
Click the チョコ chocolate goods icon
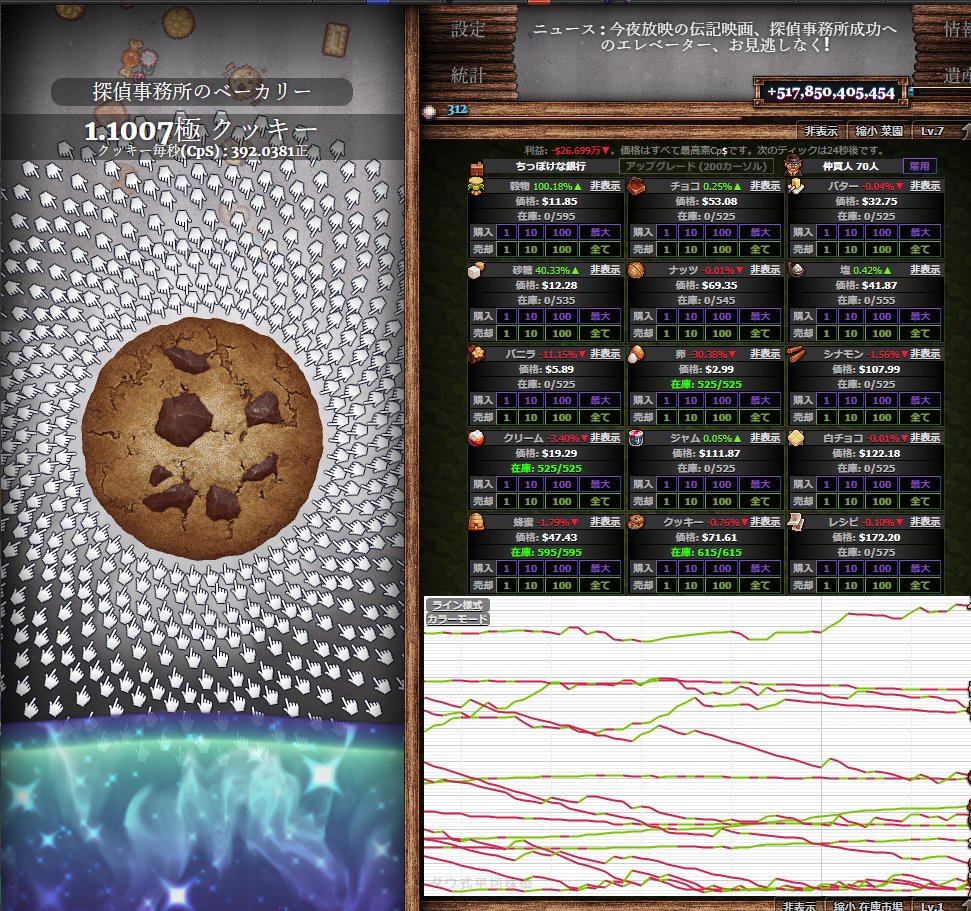pyautogui.click(x=636, y=186)
